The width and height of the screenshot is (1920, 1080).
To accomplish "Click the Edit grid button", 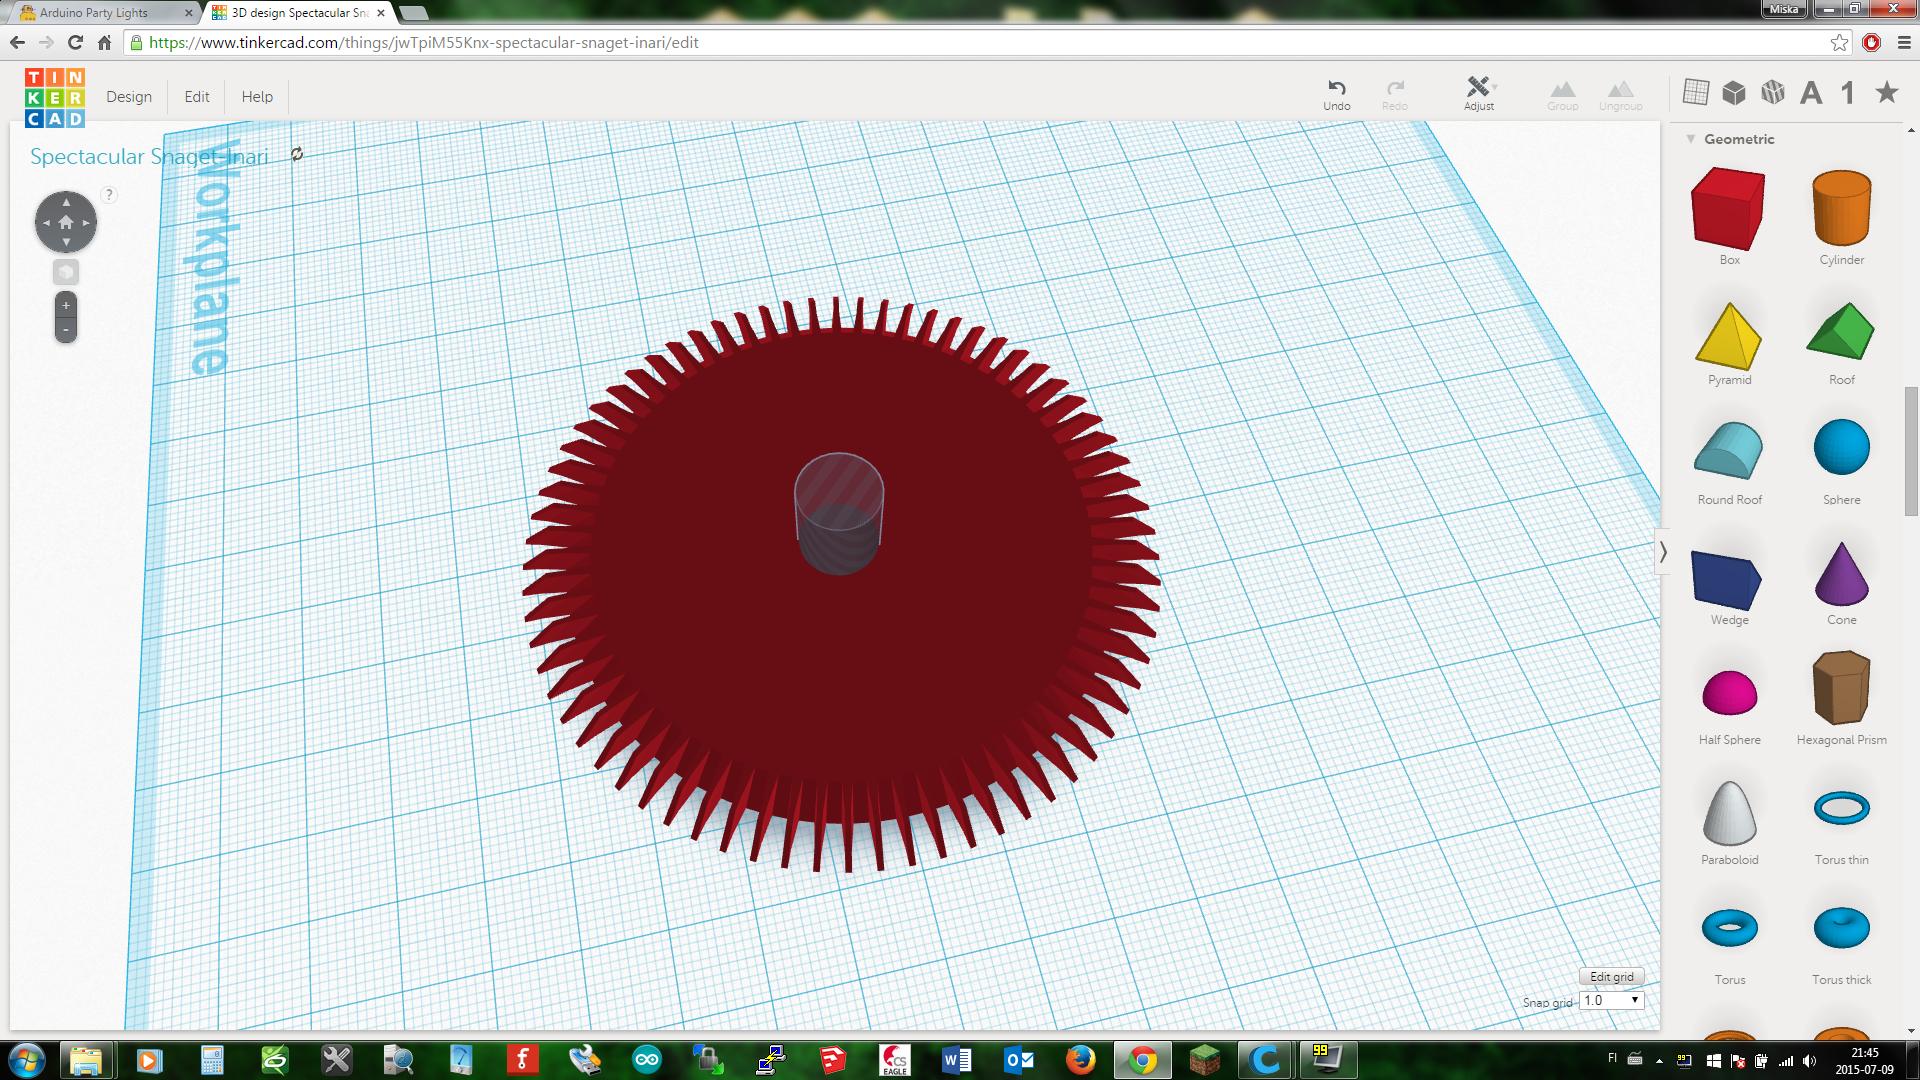I will pyautogui.click(x=1611, y=977).
